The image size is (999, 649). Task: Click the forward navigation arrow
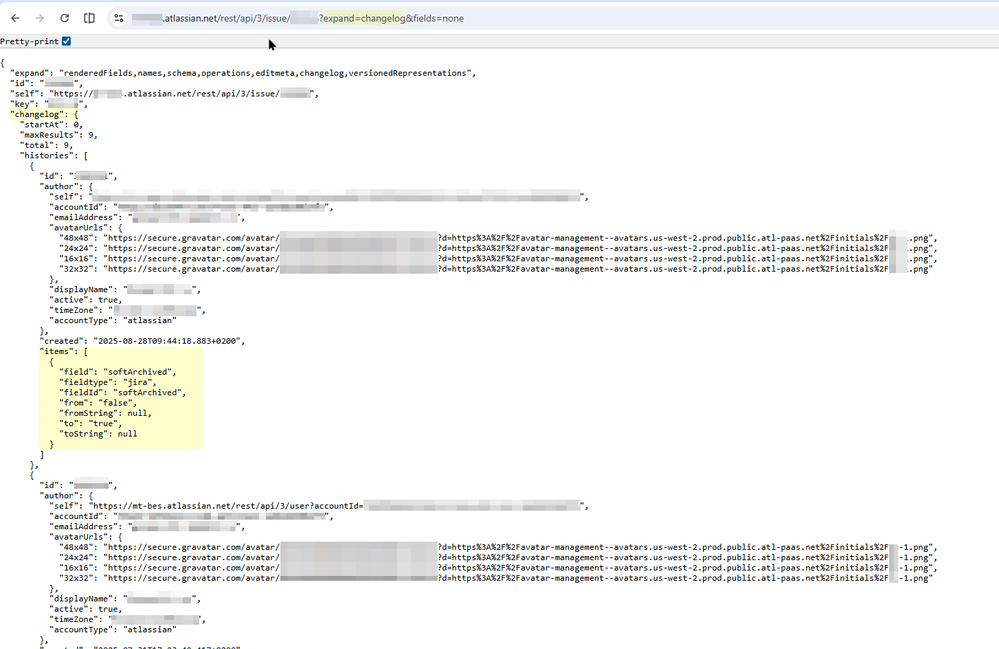(38, 17)
